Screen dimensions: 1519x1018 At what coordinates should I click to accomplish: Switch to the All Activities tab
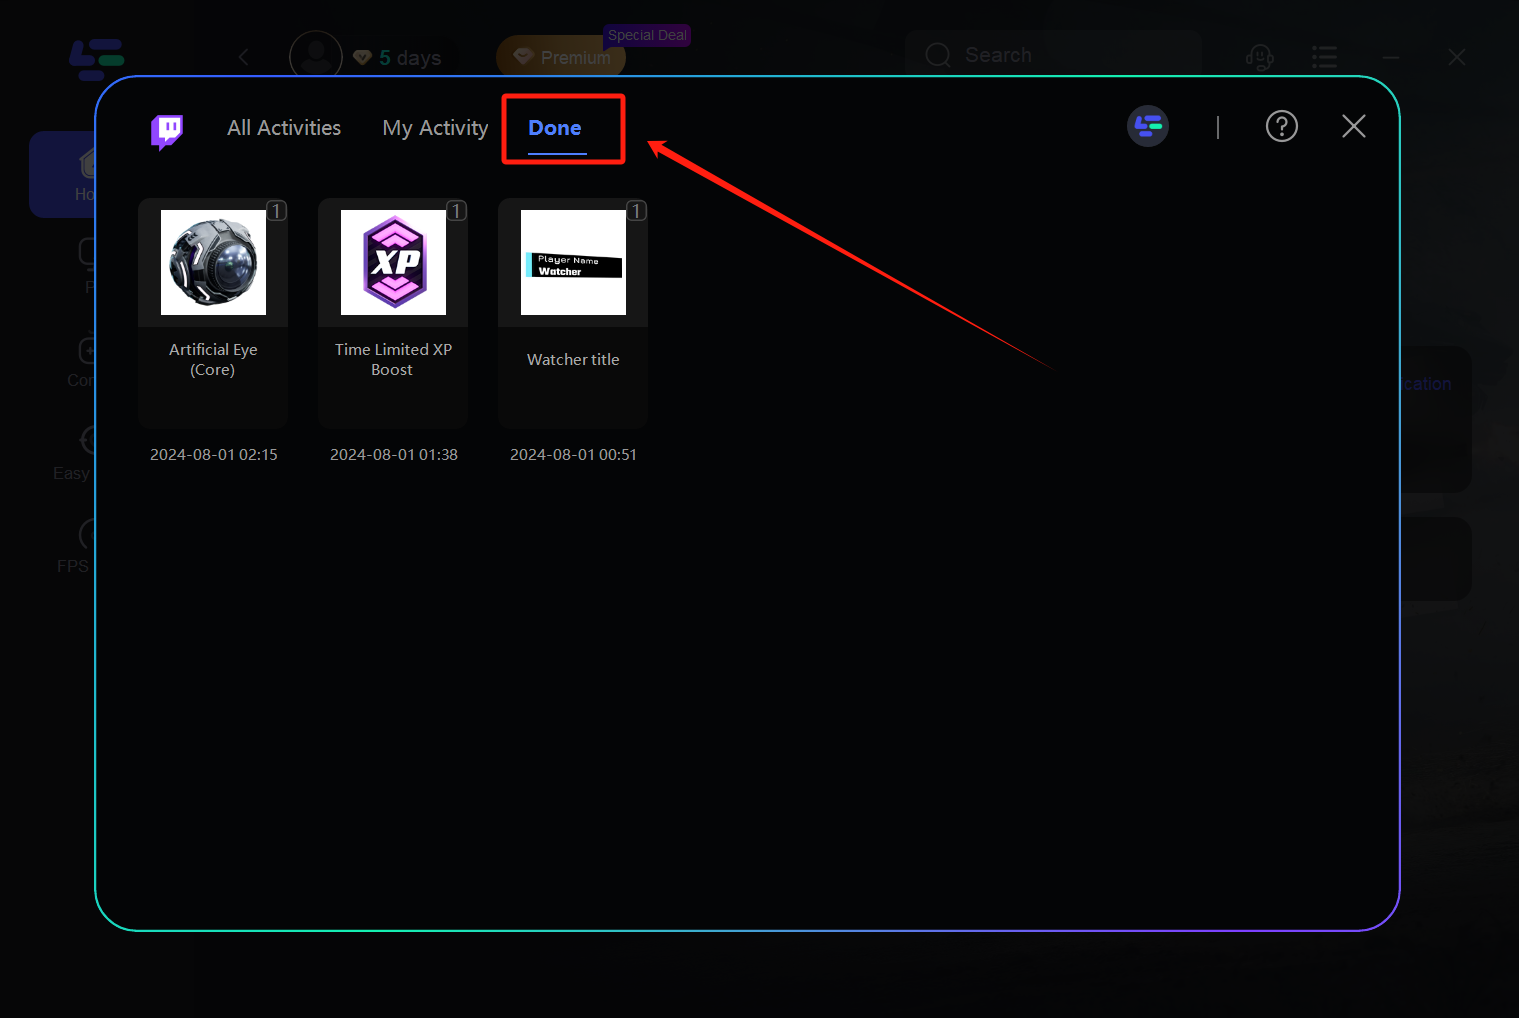click(x=284, y=128)
